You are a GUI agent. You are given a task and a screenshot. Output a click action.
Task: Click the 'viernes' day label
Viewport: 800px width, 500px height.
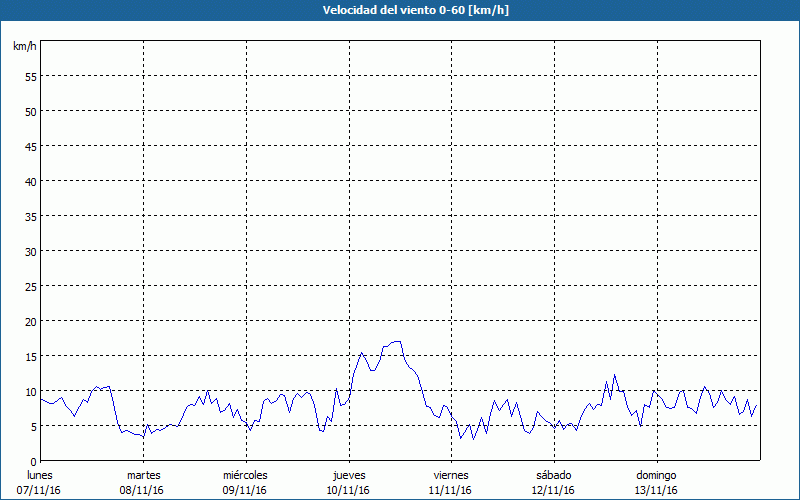point(451,474)
